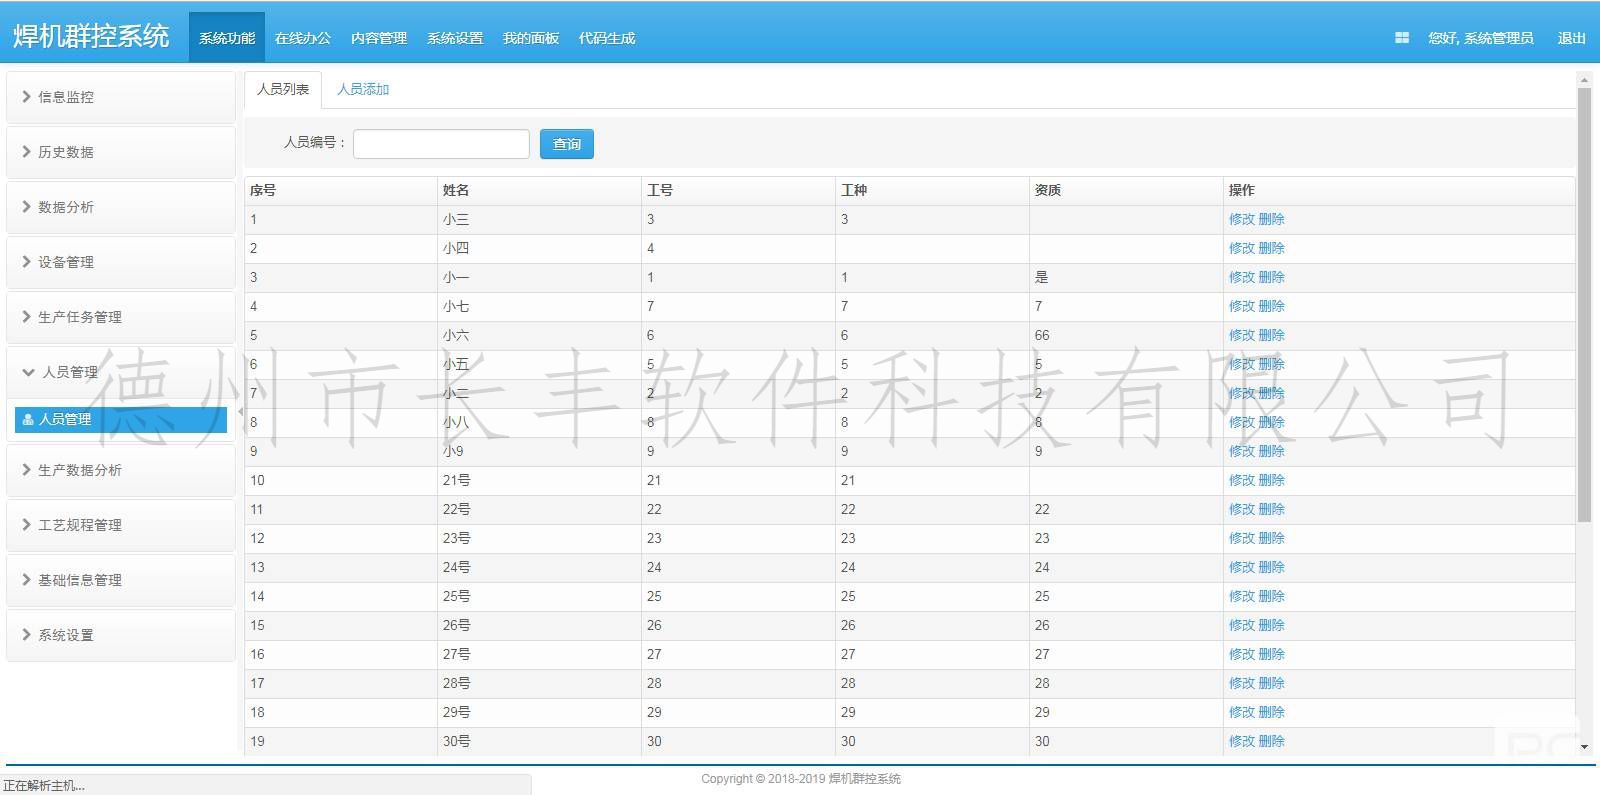Screen dimensions: 1600x795
Task: Click the sidebar collapse arrow handle
Action: coord(240,412)
